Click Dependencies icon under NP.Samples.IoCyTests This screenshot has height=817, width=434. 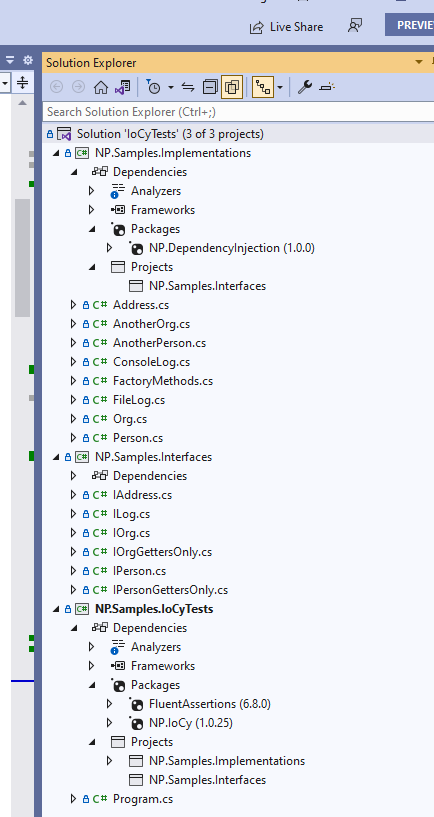coord(100,628)
